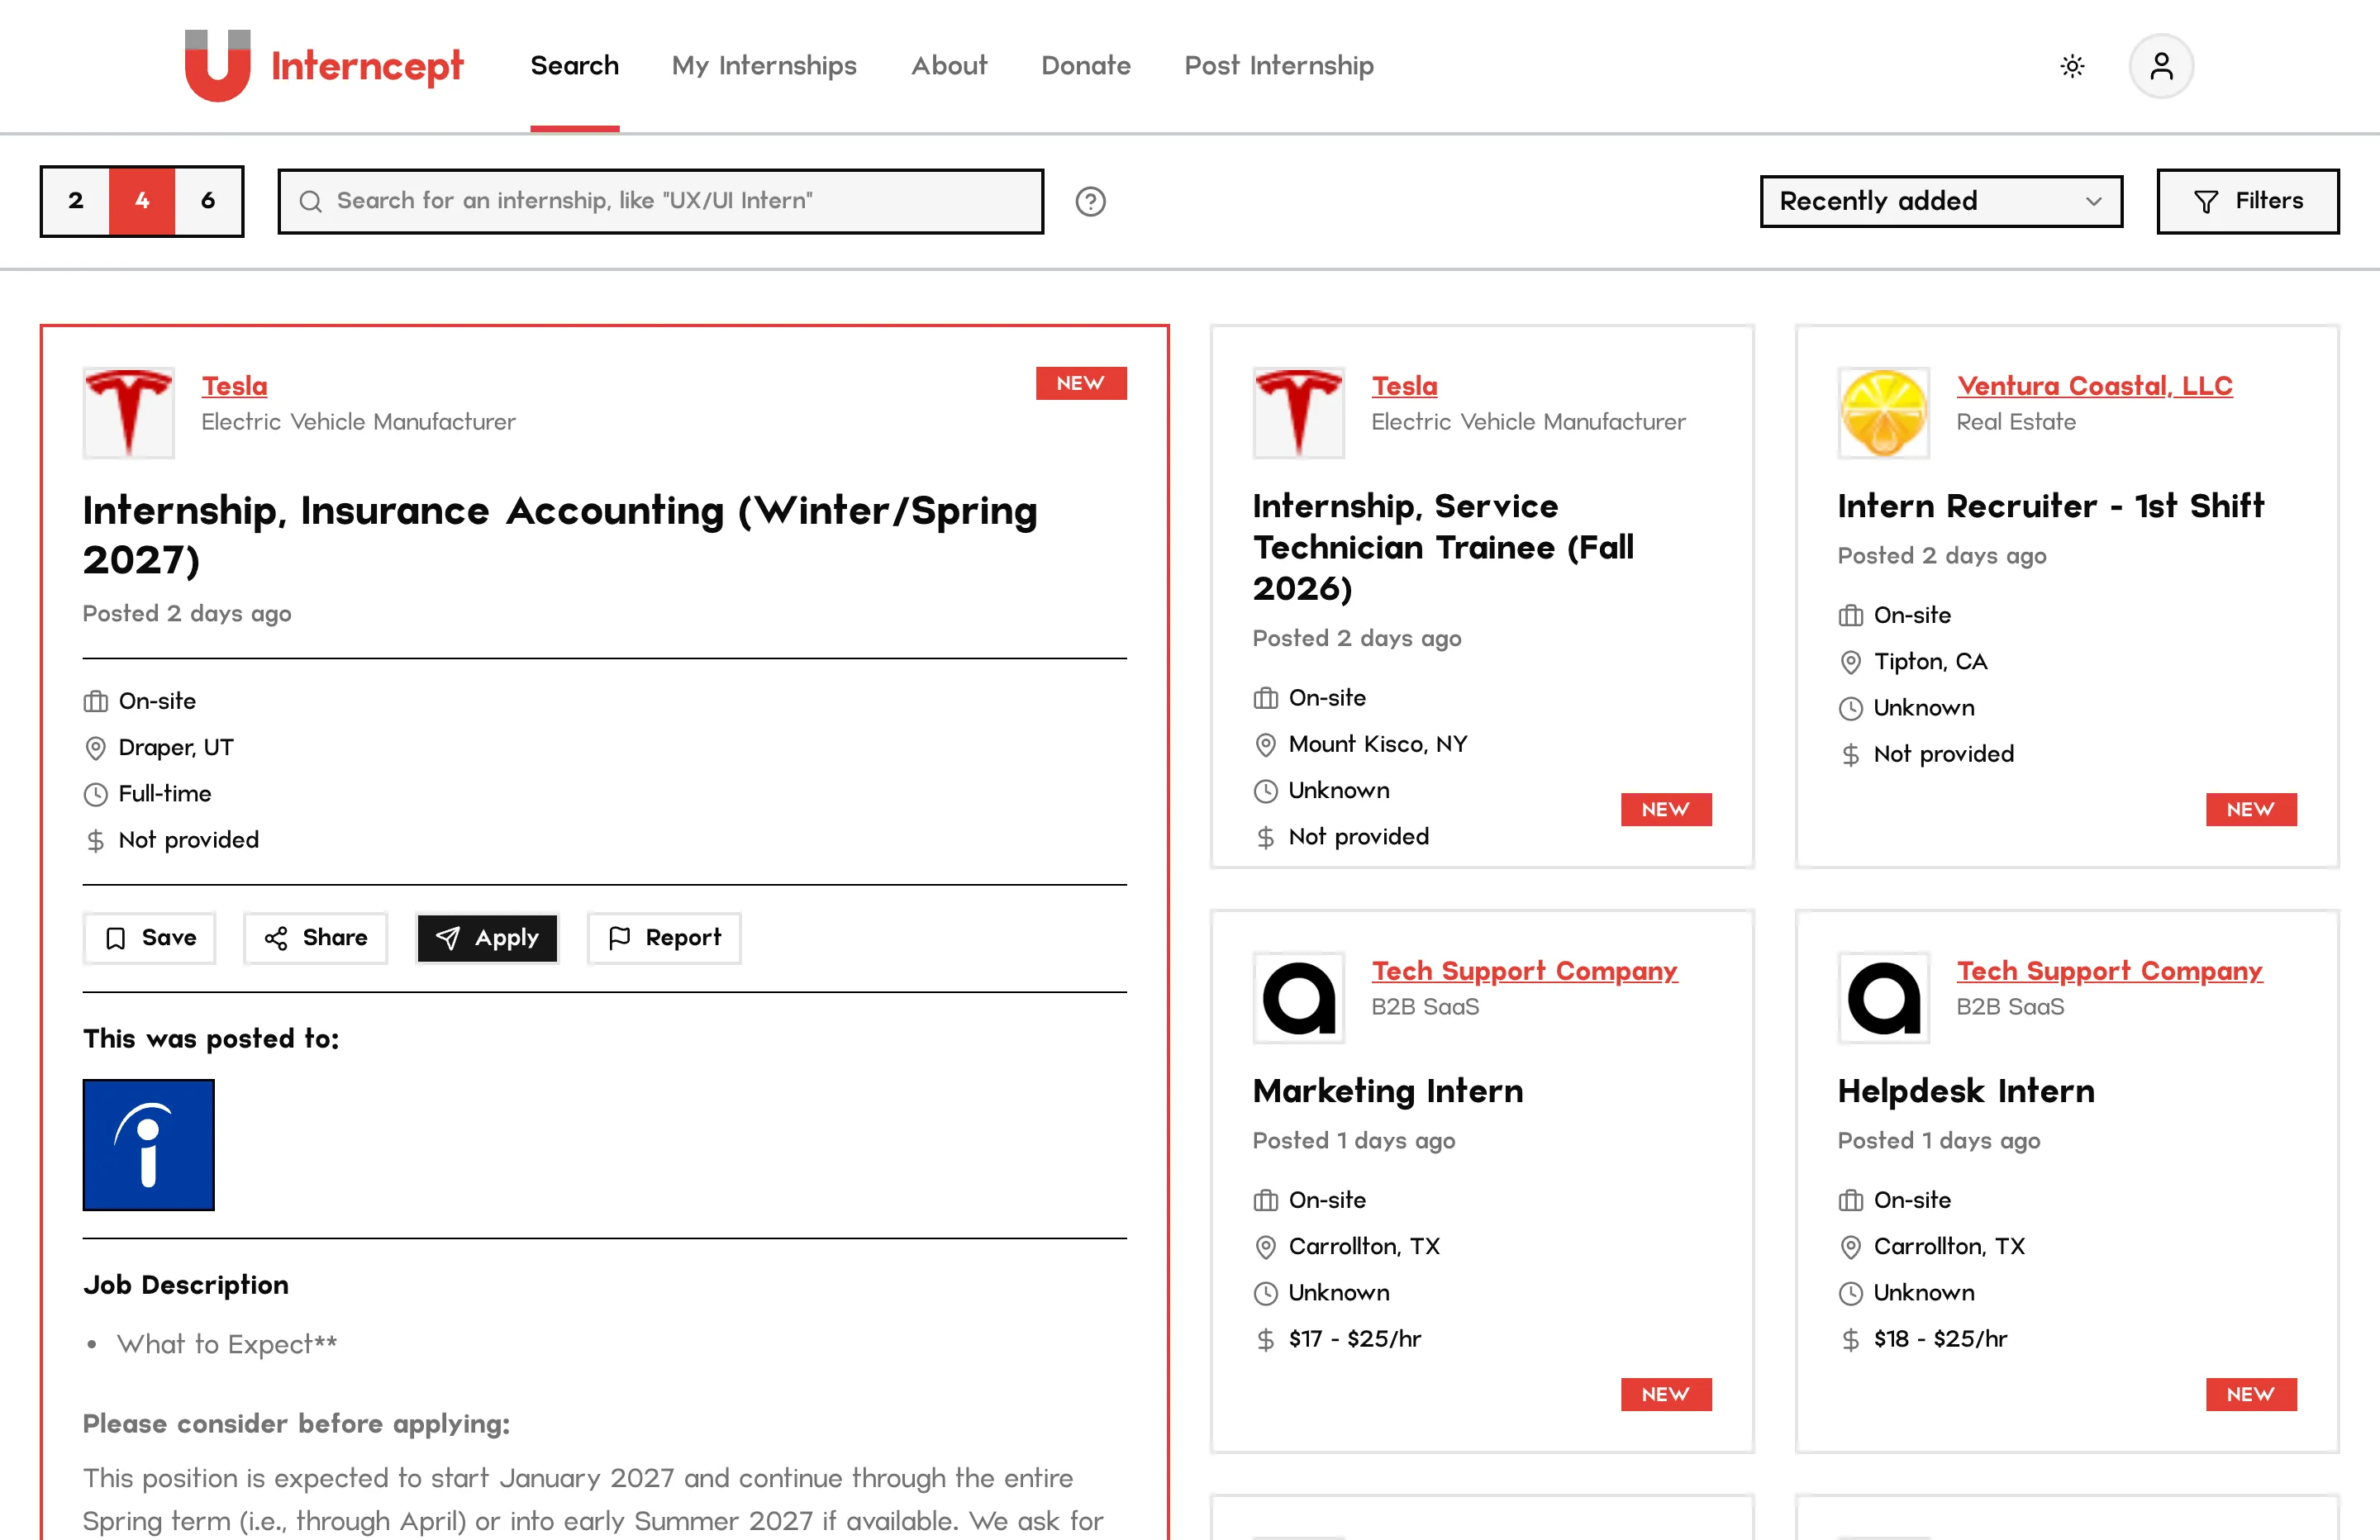Focus the internship search field
Viewport: 2380px width, 1540px height.
pyautogui.click(x=661, y=201)
